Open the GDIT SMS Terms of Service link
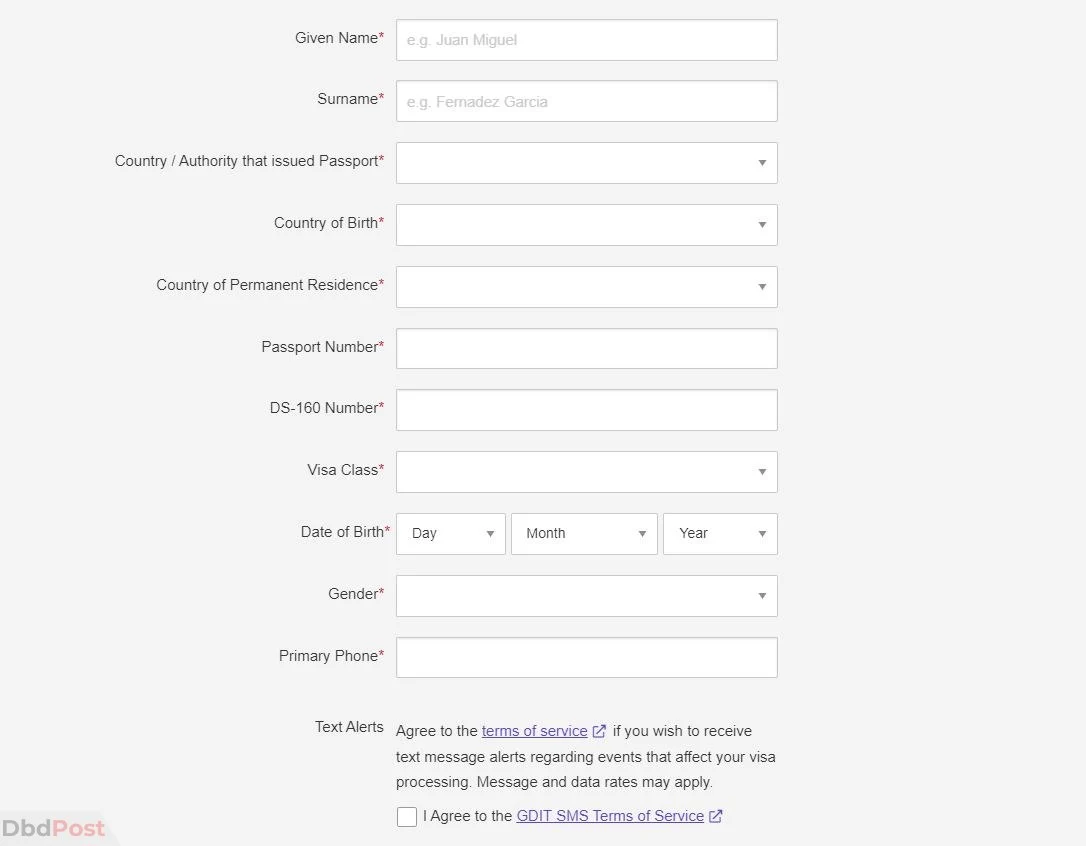Viewport: 1086px width, 846px height. [x=609, y=816]
